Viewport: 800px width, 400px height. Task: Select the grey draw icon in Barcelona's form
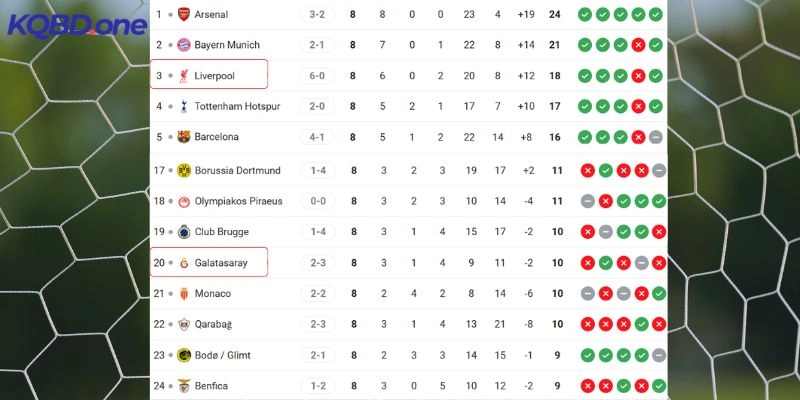655,136
